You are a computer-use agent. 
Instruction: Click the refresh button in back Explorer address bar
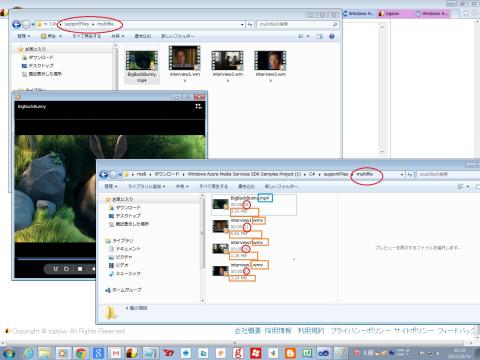click(250, 24)
